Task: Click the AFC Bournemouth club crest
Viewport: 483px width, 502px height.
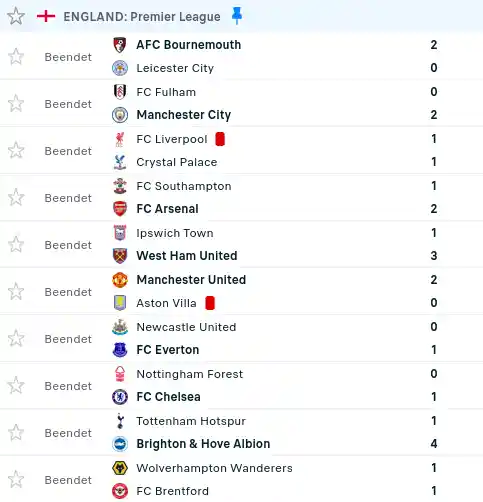Action: (120, 45)
